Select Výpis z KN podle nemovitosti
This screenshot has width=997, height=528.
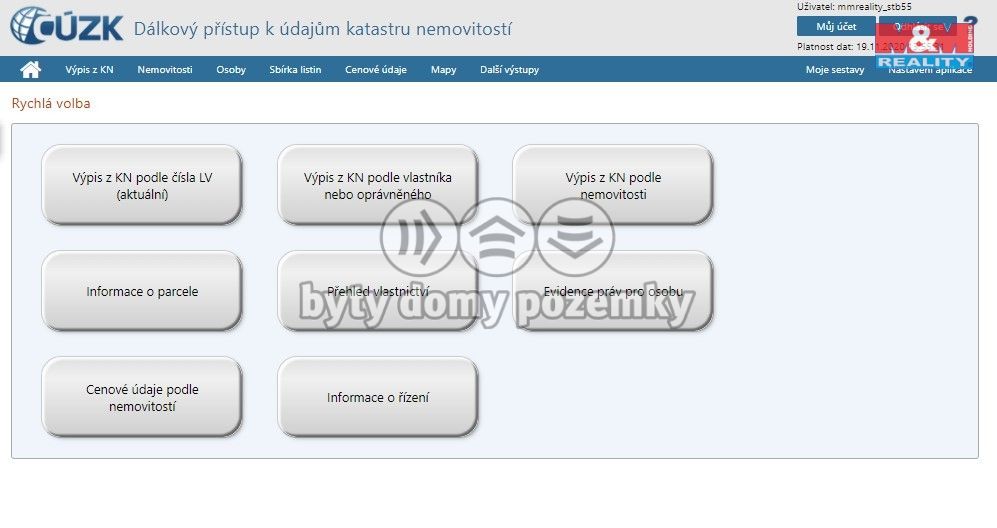613,185
